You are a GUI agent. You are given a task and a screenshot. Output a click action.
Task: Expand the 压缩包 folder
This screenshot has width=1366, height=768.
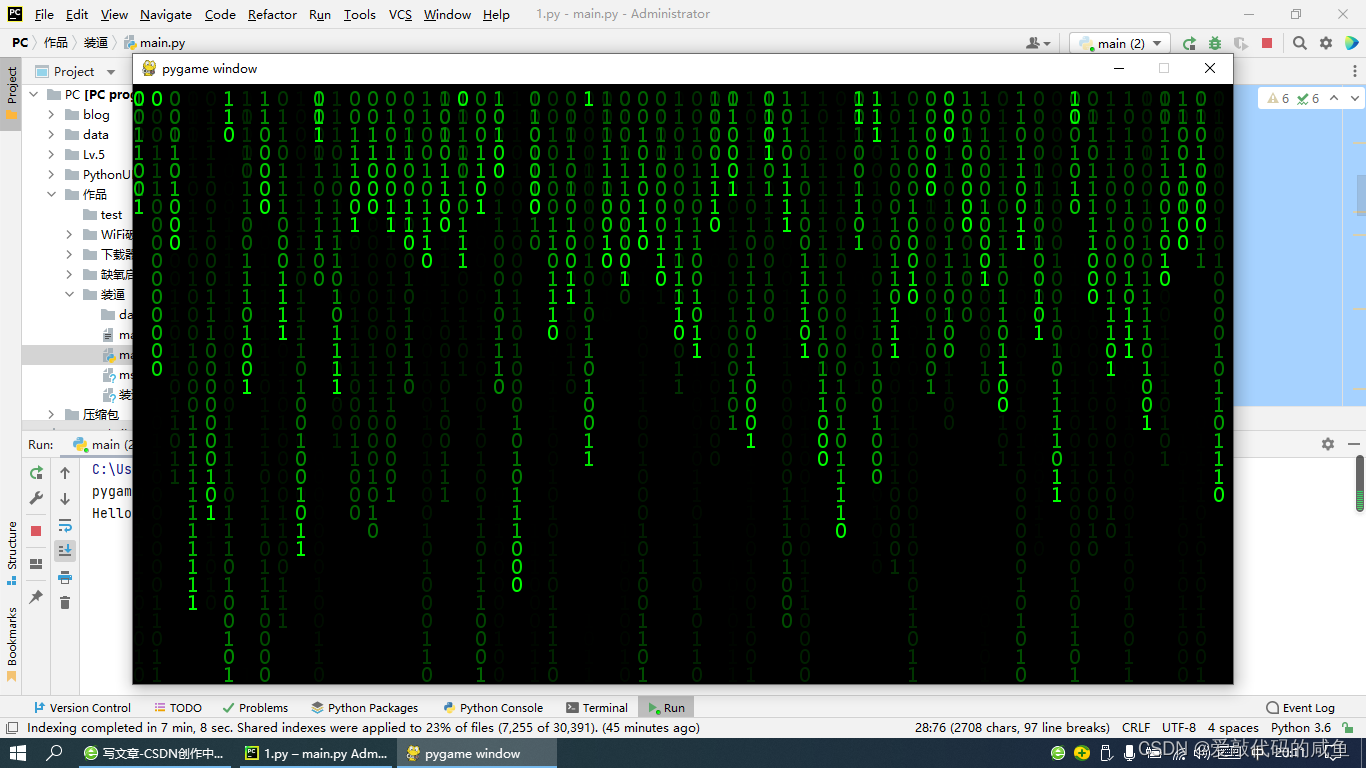pos(52,414)
